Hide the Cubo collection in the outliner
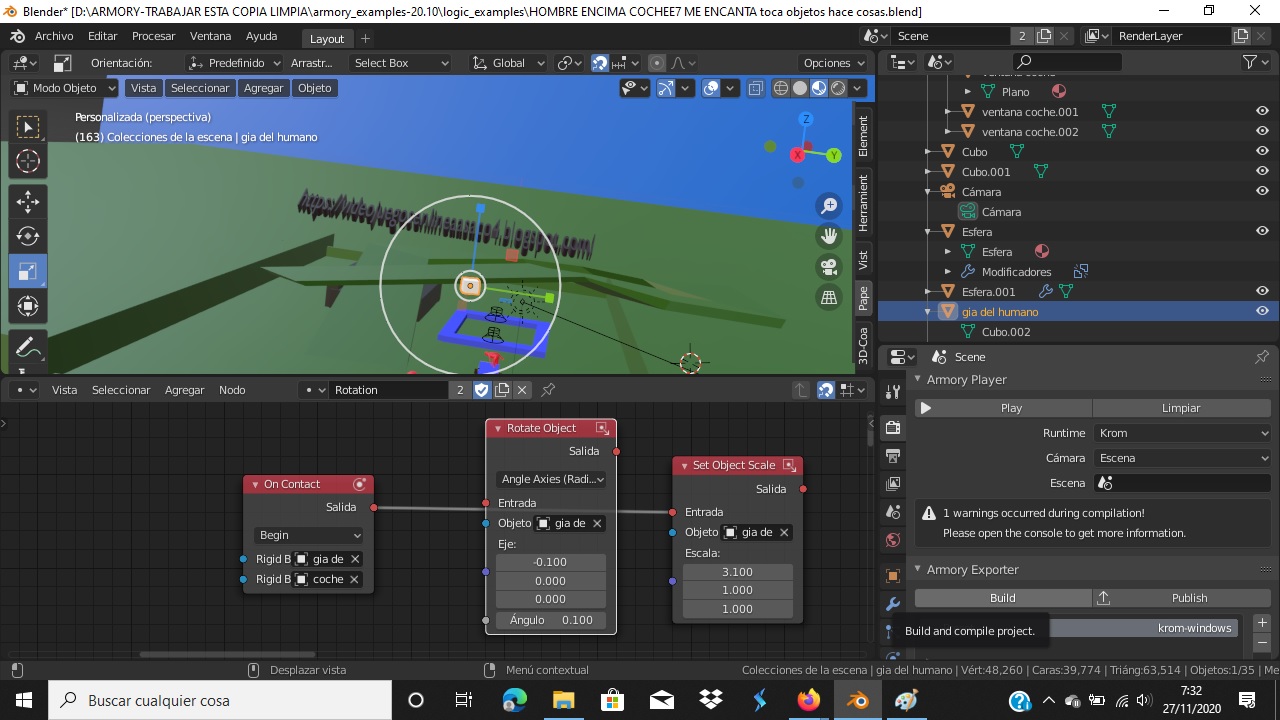 (x=1262, y=151)
